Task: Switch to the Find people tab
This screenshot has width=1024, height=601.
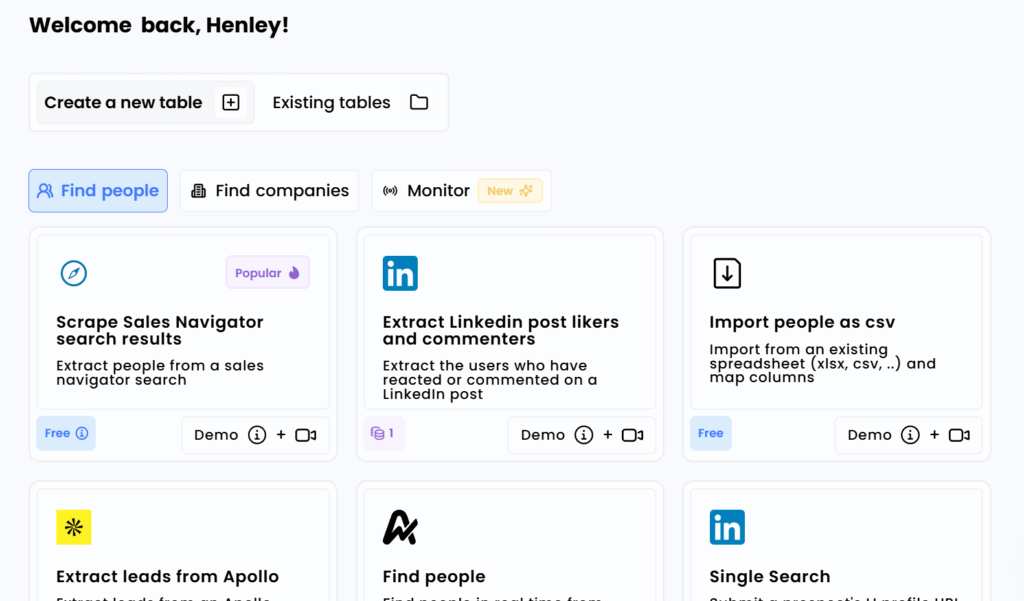Action: click(98, 191)
